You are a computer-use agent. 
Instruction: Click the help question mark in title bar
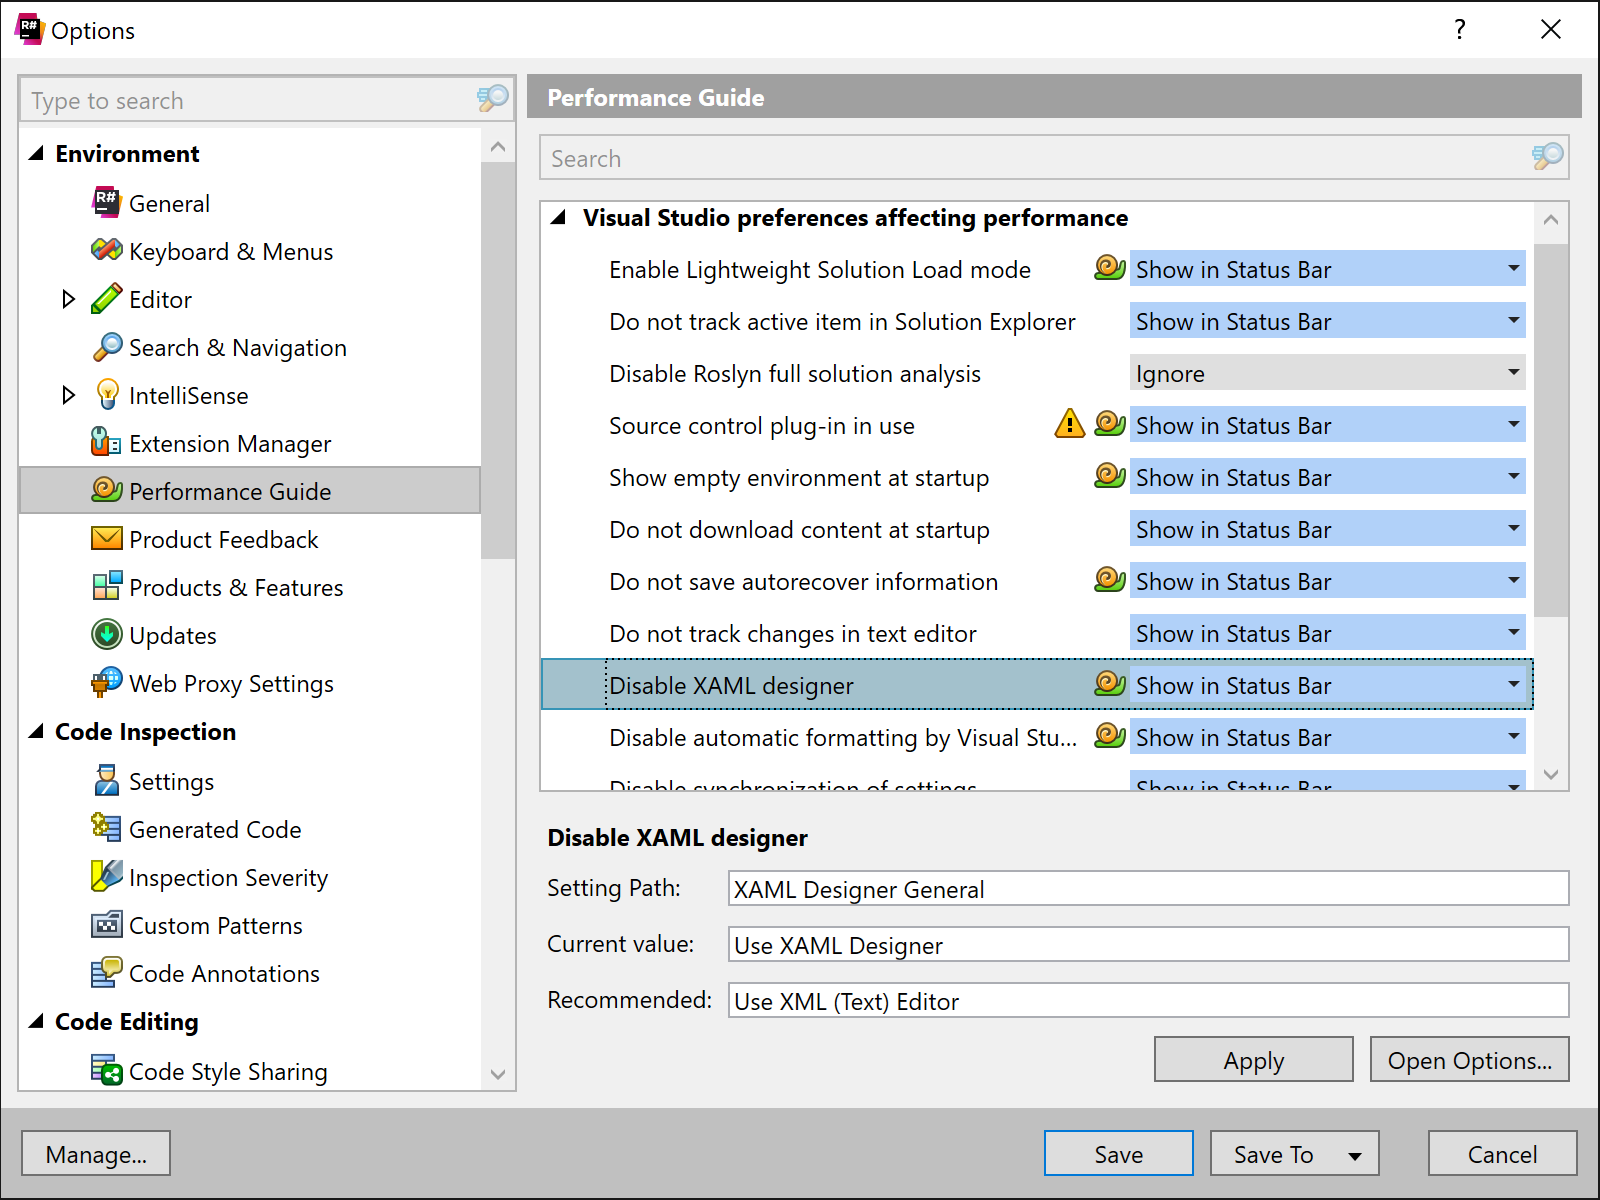[x=1460, y=30]
